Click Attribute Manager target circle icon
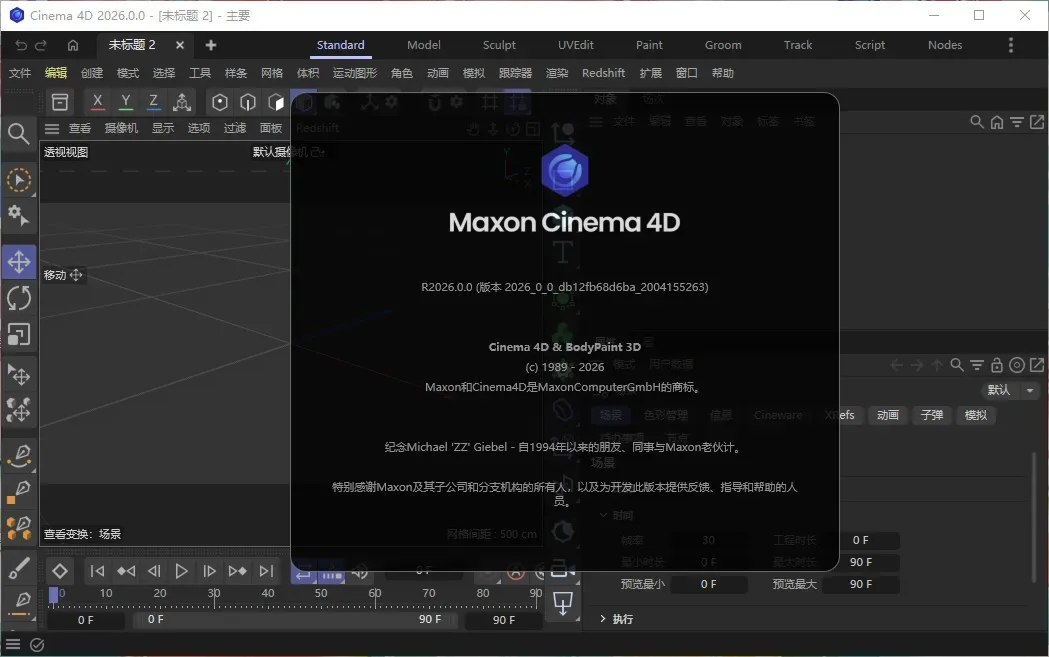This screenshot has height=657, width=1049. coord(1017,365)
